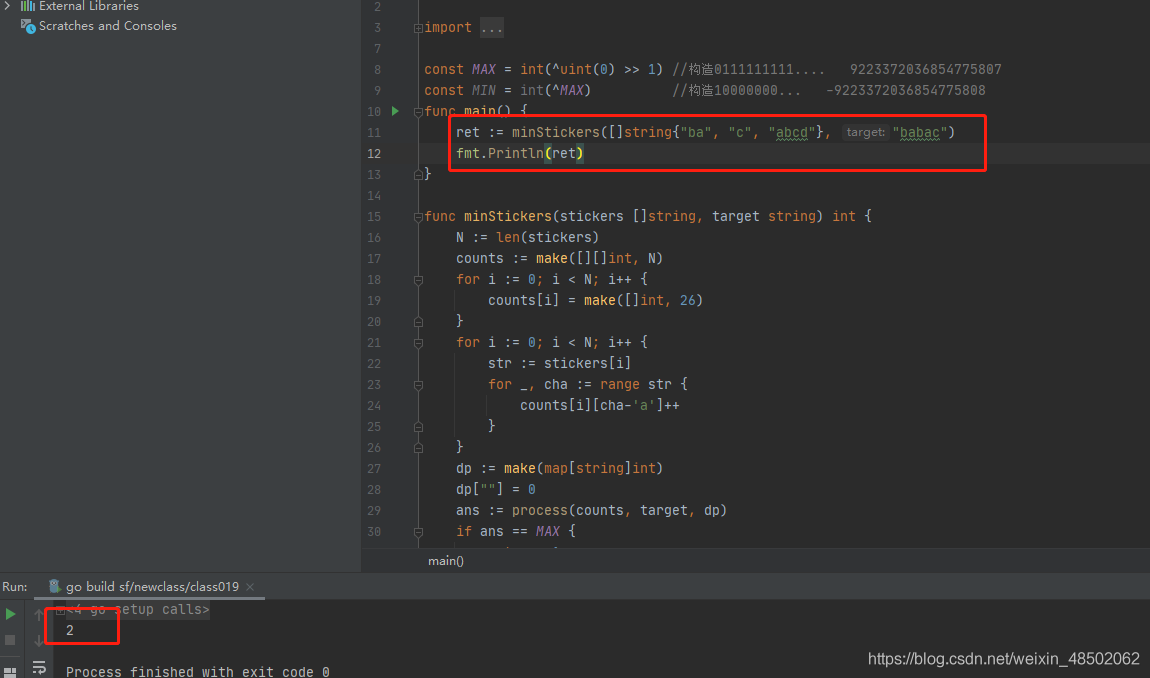1150x678 pixels.
Task: Click the Go gopher icon in the Run tab
Action: tap(54, 586)
